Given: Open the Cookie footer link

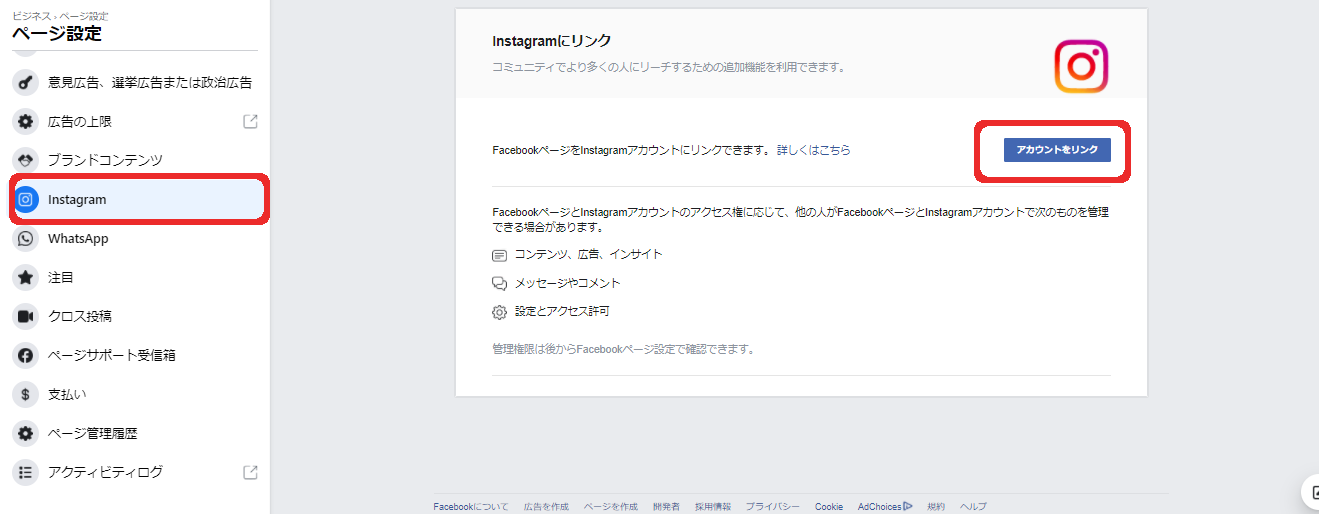Looking at the screenshot, I should click(x=829, y=507).
